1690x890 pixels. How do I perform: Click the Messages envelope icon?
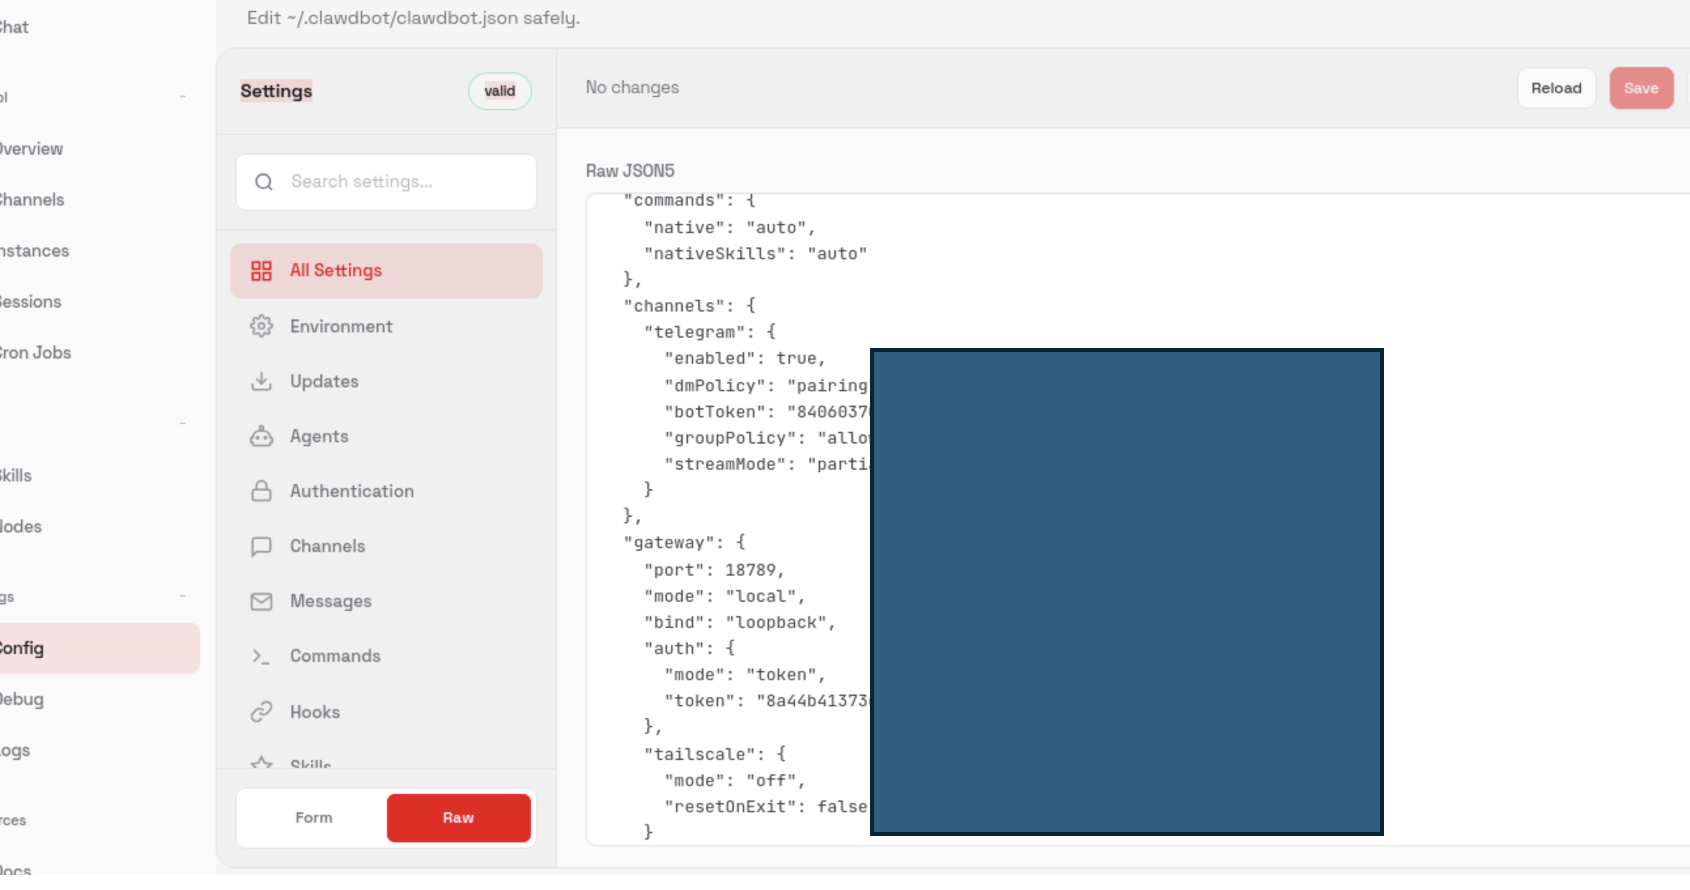(261, 601)
